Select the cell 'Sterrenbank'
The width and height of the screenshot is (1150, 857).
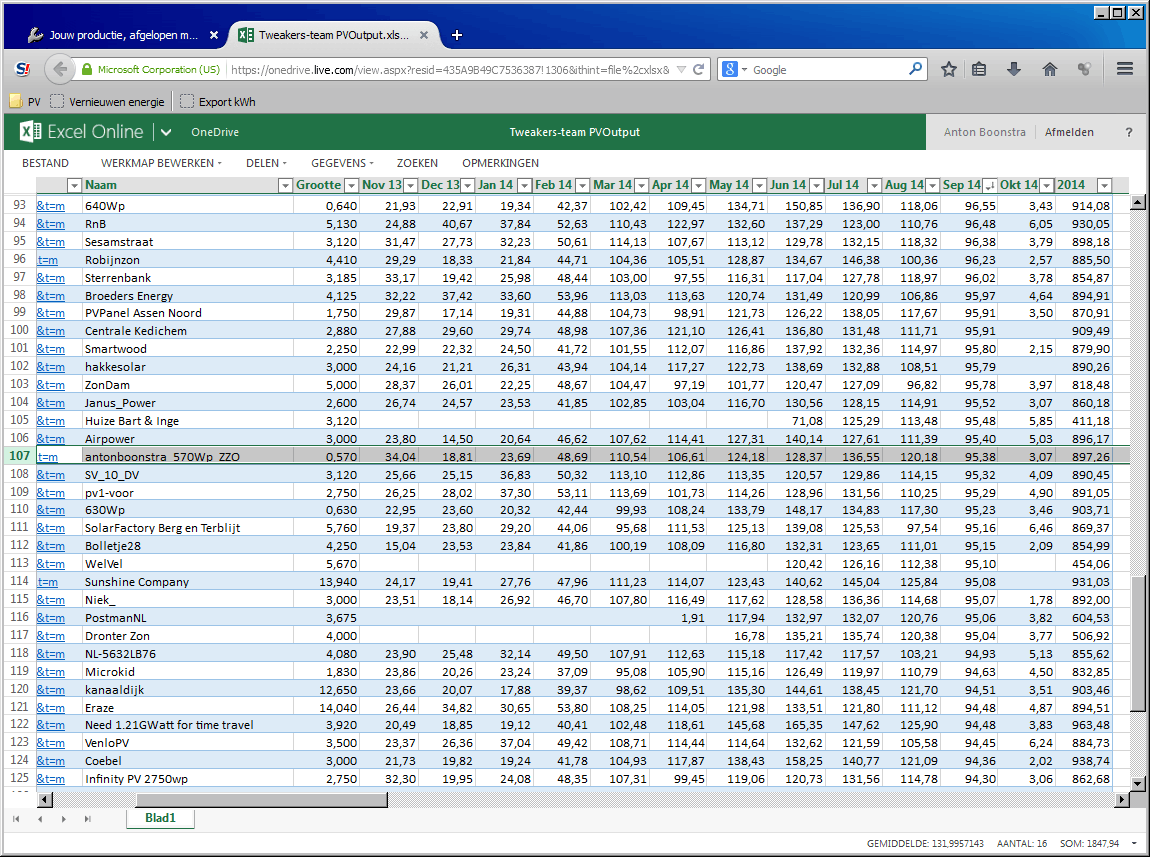coord(187,278)
